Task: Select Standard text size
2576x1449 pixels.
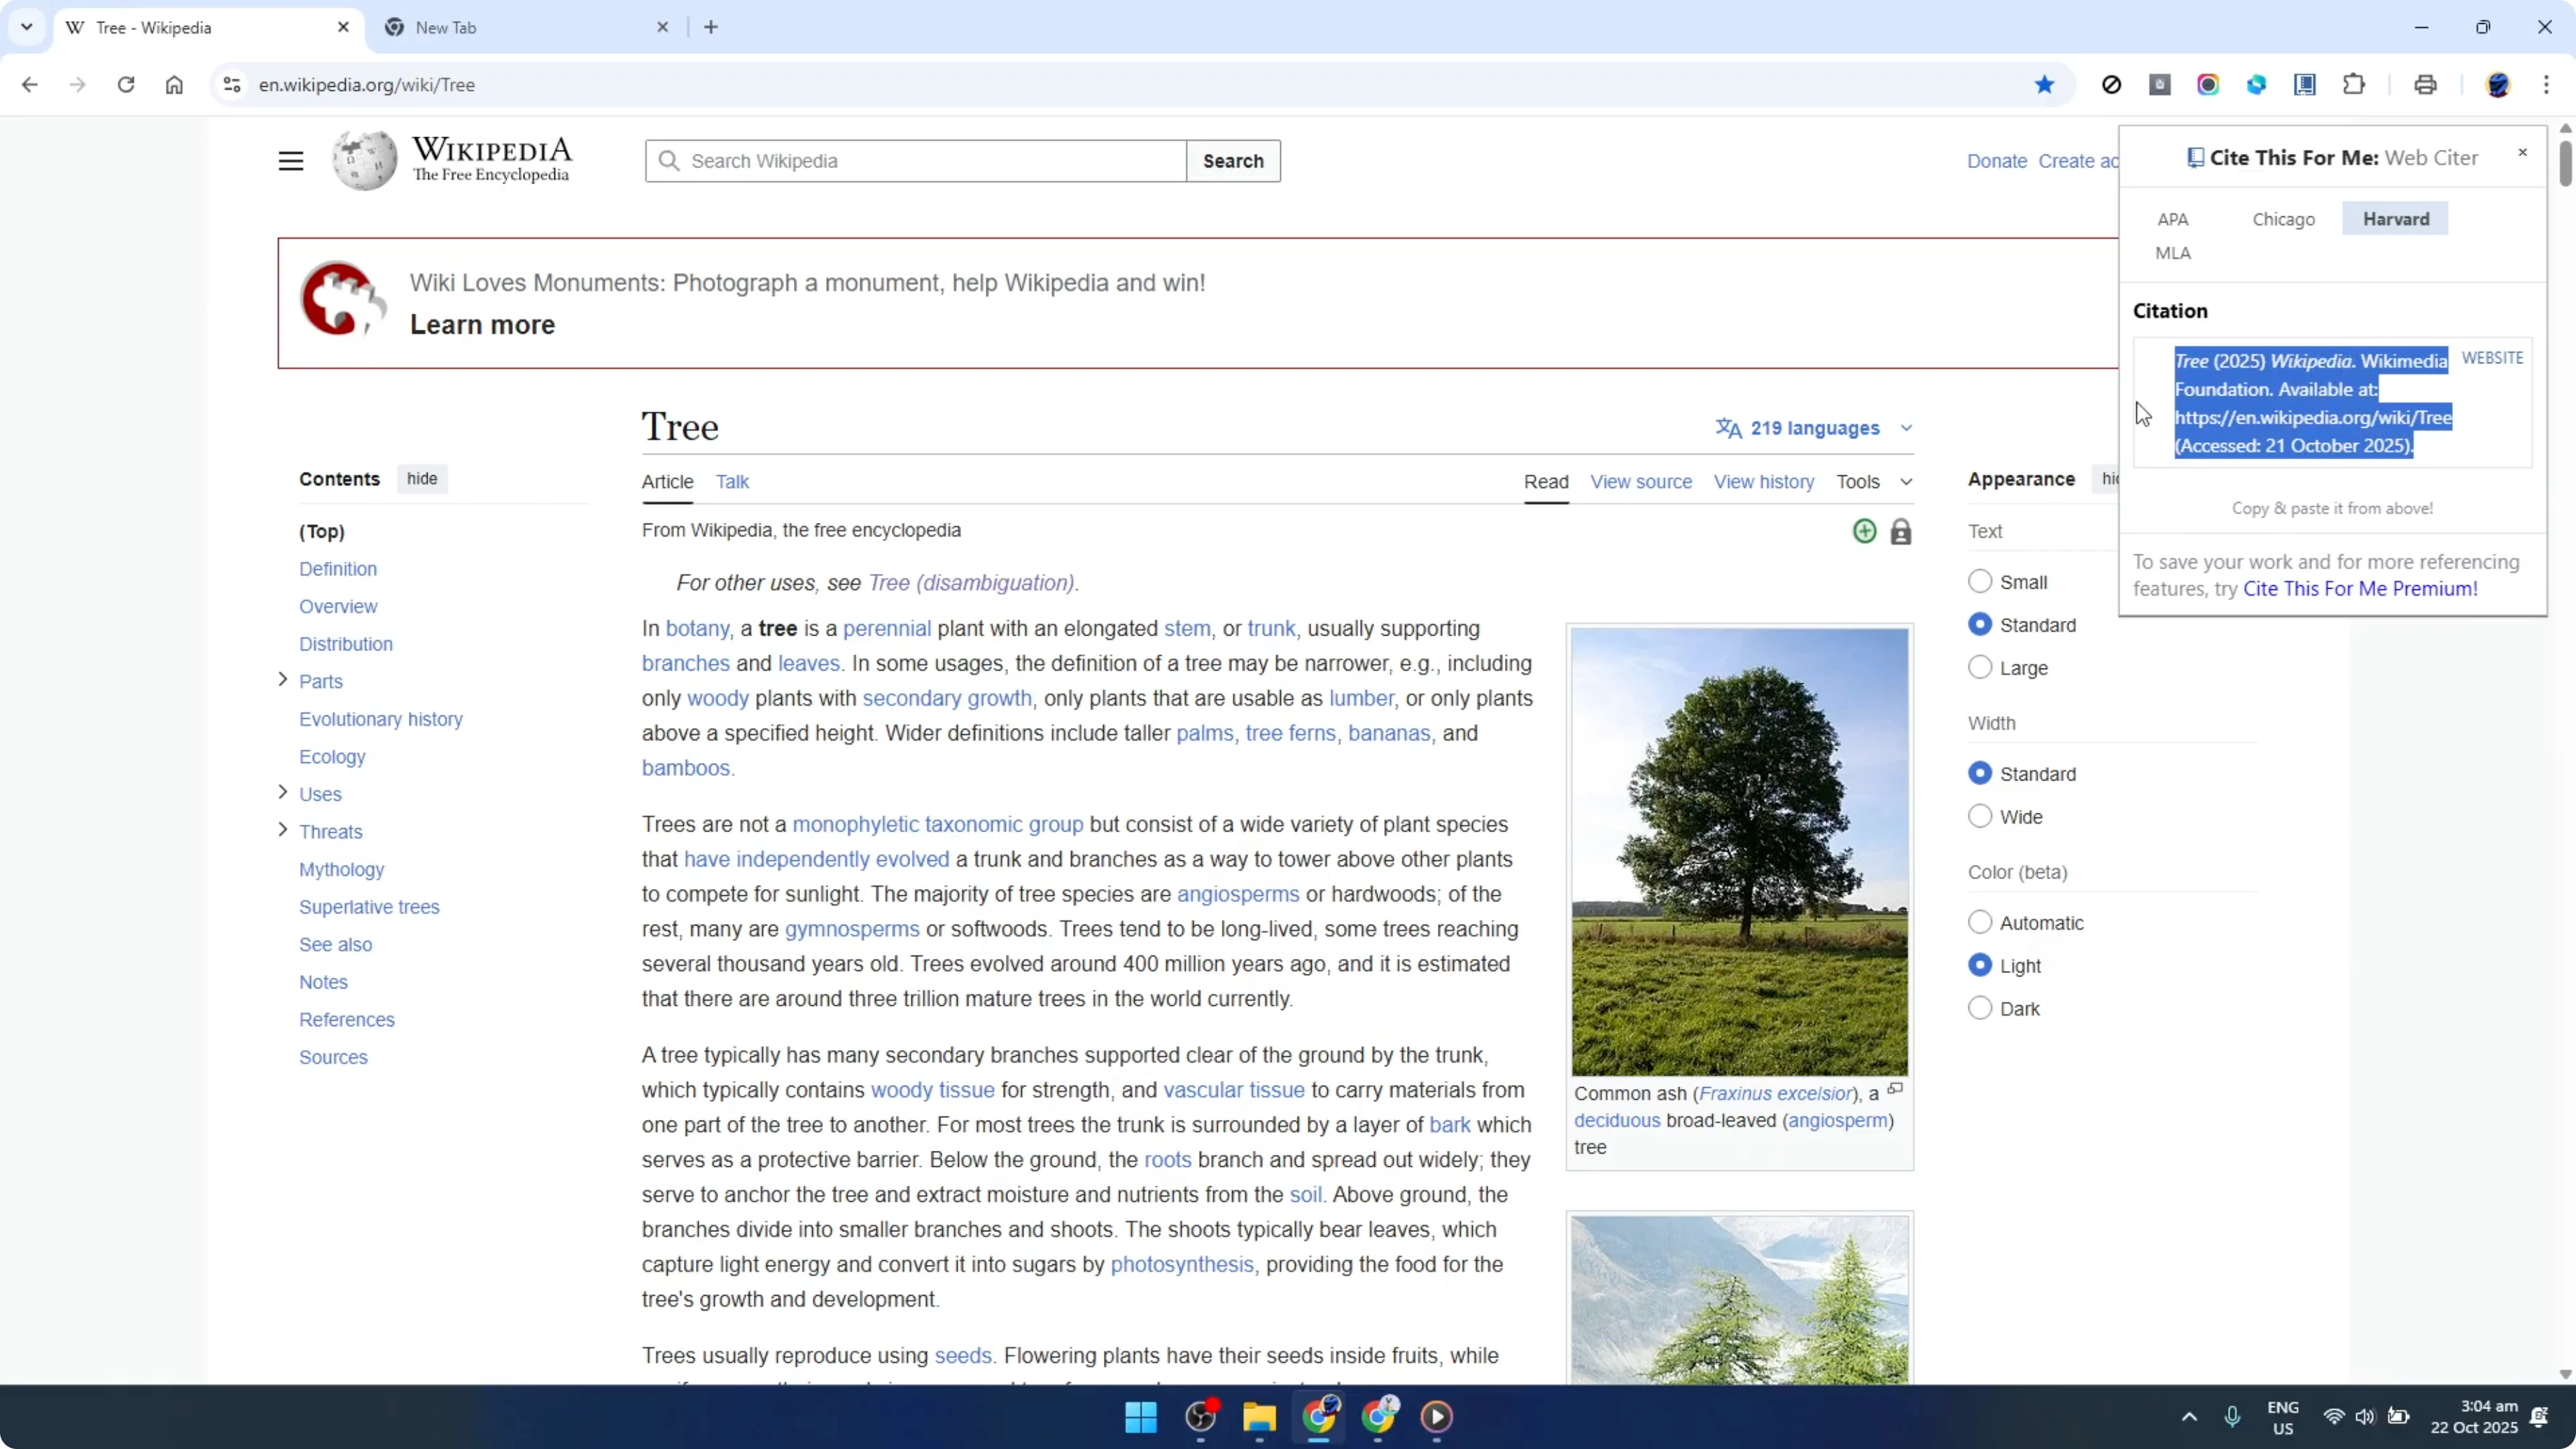Action: (1979, 625)
